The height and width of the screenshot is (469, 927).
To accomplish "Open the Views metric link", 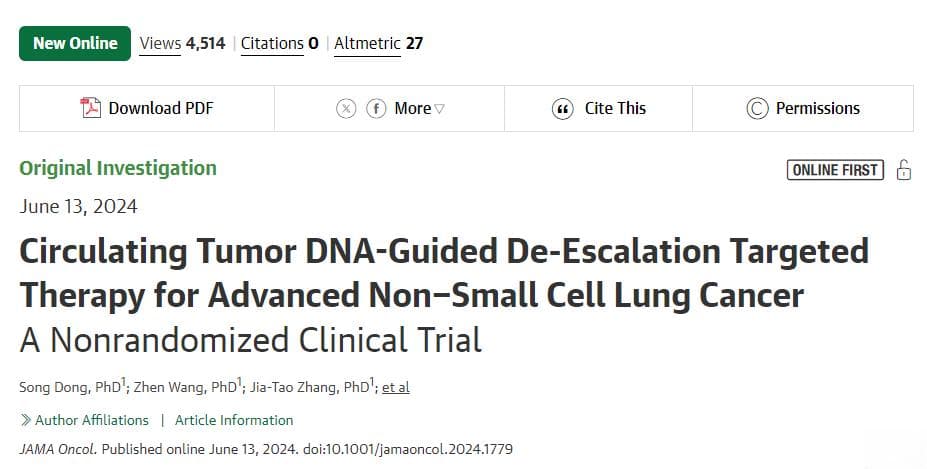I will tap(182, 44).
